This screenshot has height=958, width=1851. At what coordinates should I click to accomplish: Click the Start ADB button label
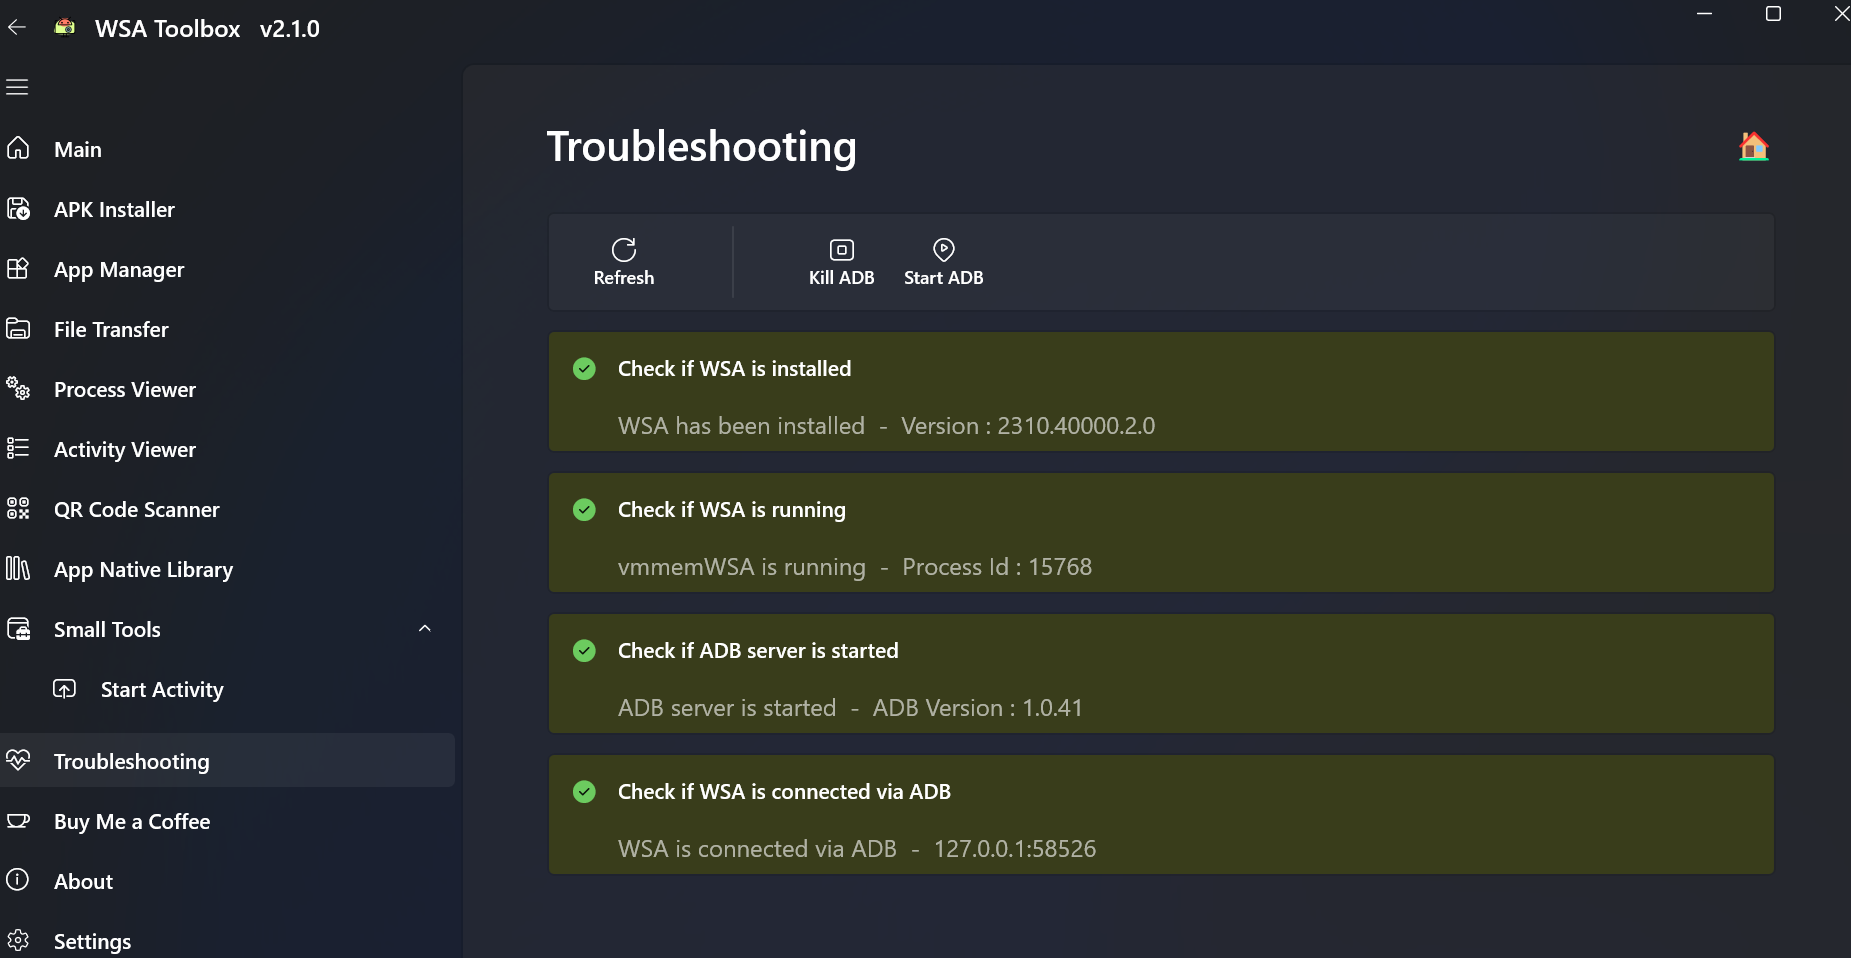944,278
